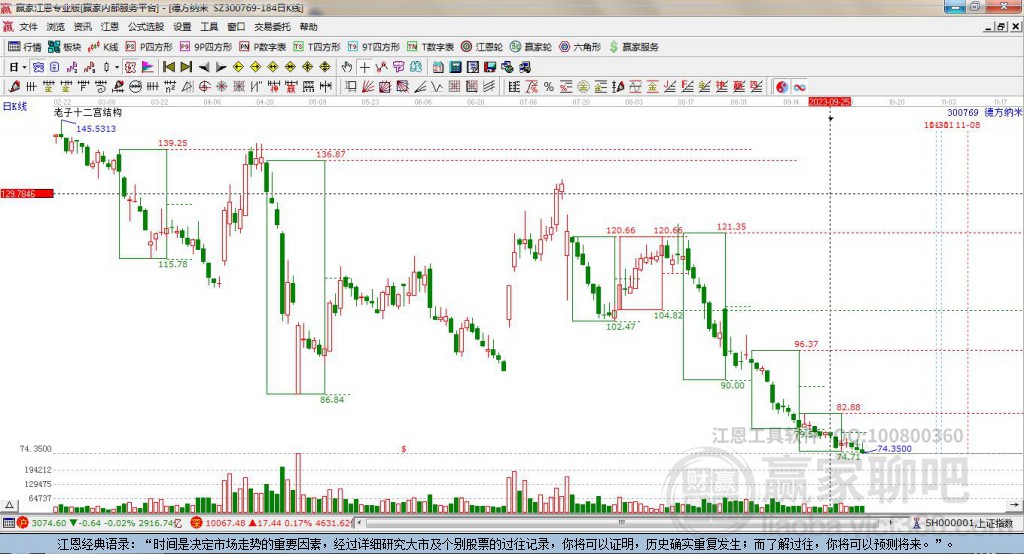Open the 帮助 menu
The image size is (1024, 554).
[308, 27]
